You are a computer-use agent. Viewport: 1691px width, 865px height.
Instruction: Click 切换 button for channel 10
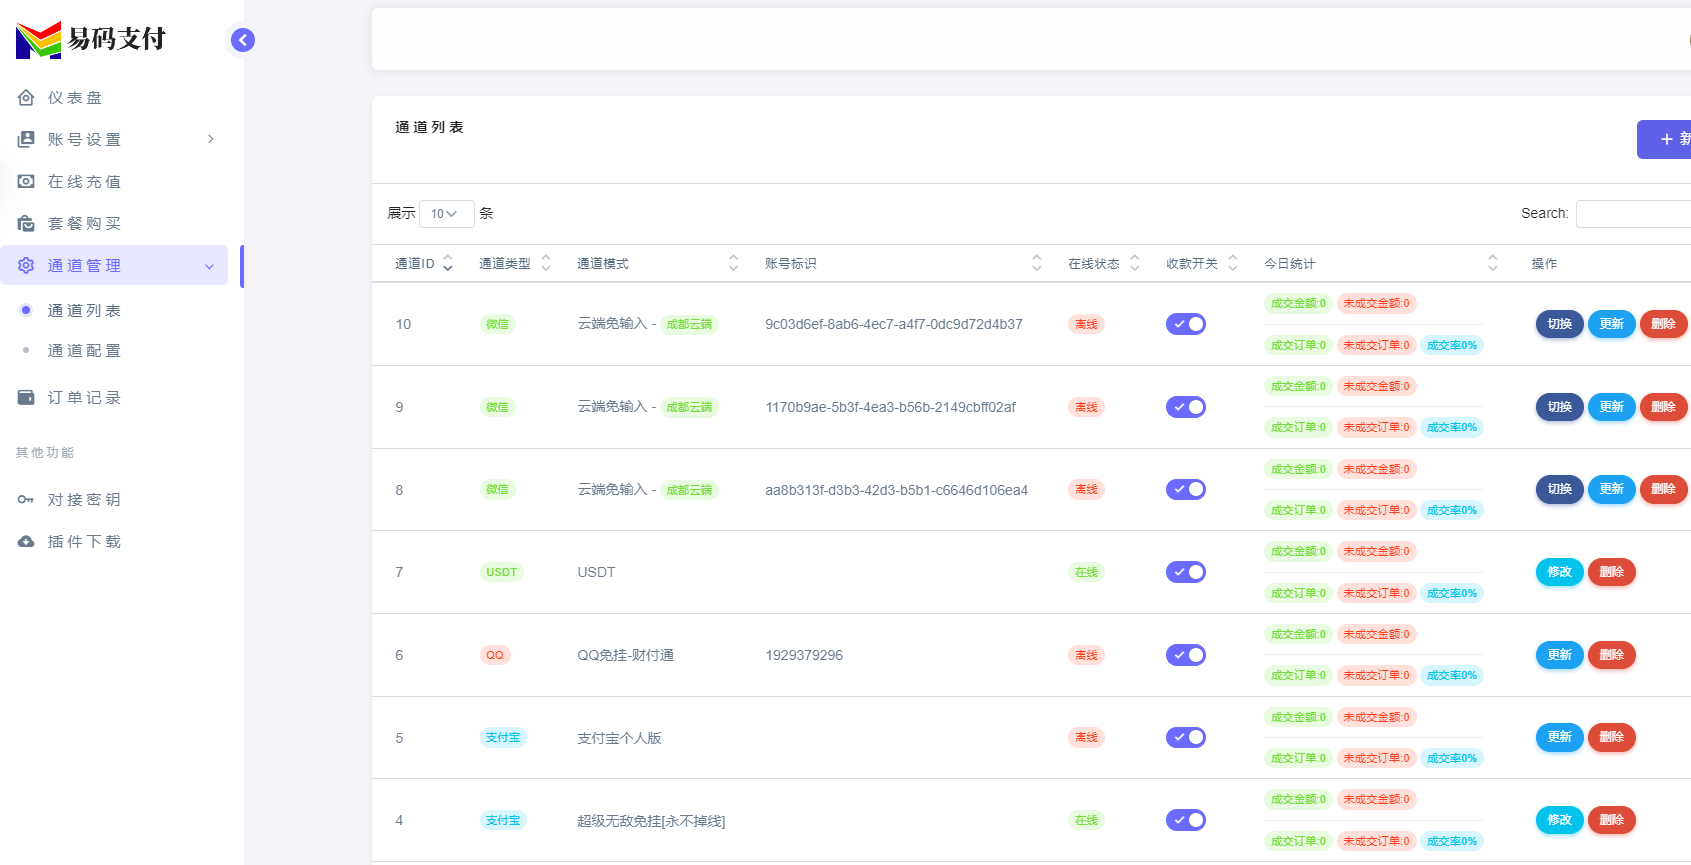pyautogui.click(x=1559, y=324)
